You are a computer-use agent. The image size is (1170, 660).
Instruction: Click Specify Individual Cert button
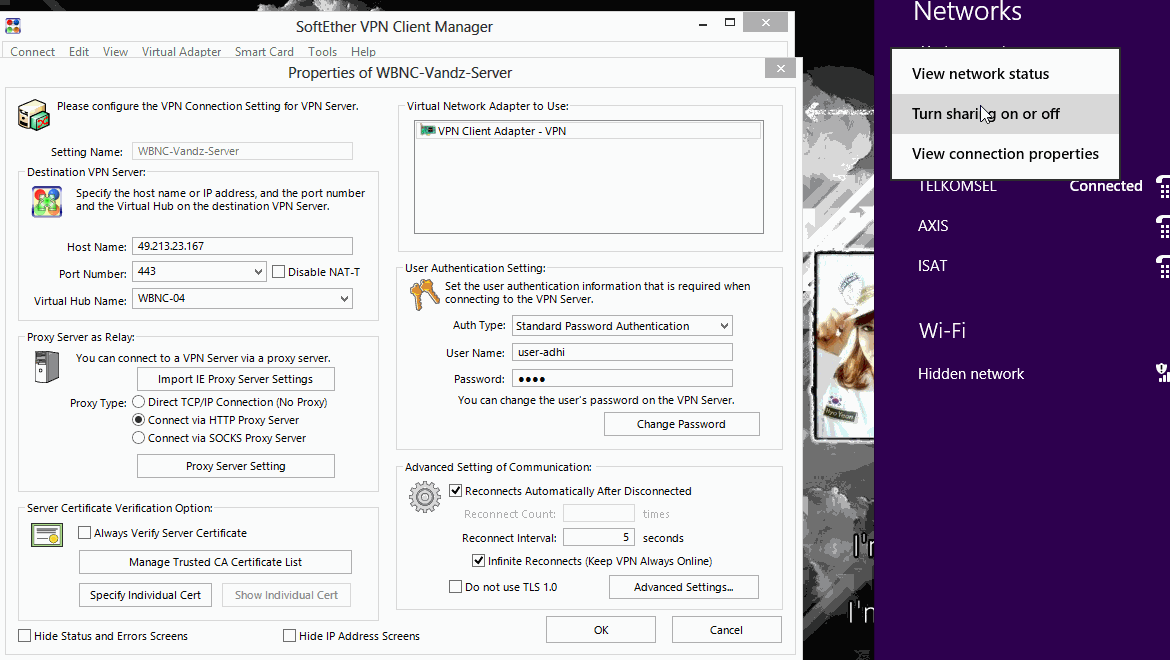[x=146, y=595]
